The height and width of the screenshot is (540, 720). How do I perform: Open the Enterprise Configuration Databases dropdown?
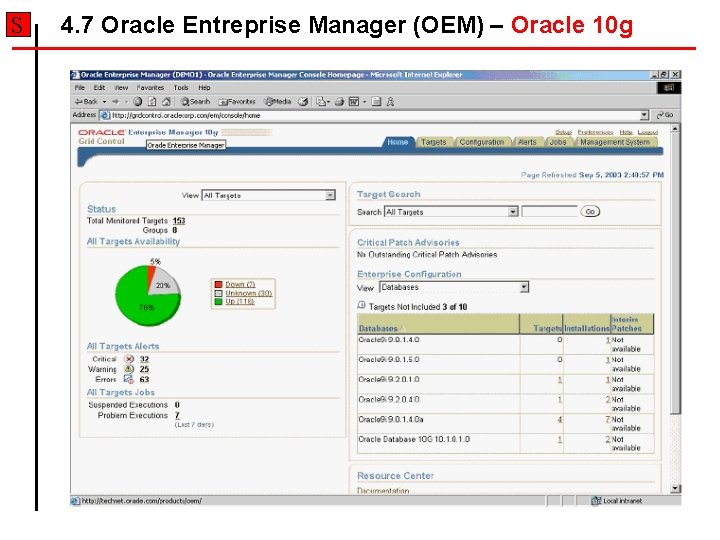454,287
